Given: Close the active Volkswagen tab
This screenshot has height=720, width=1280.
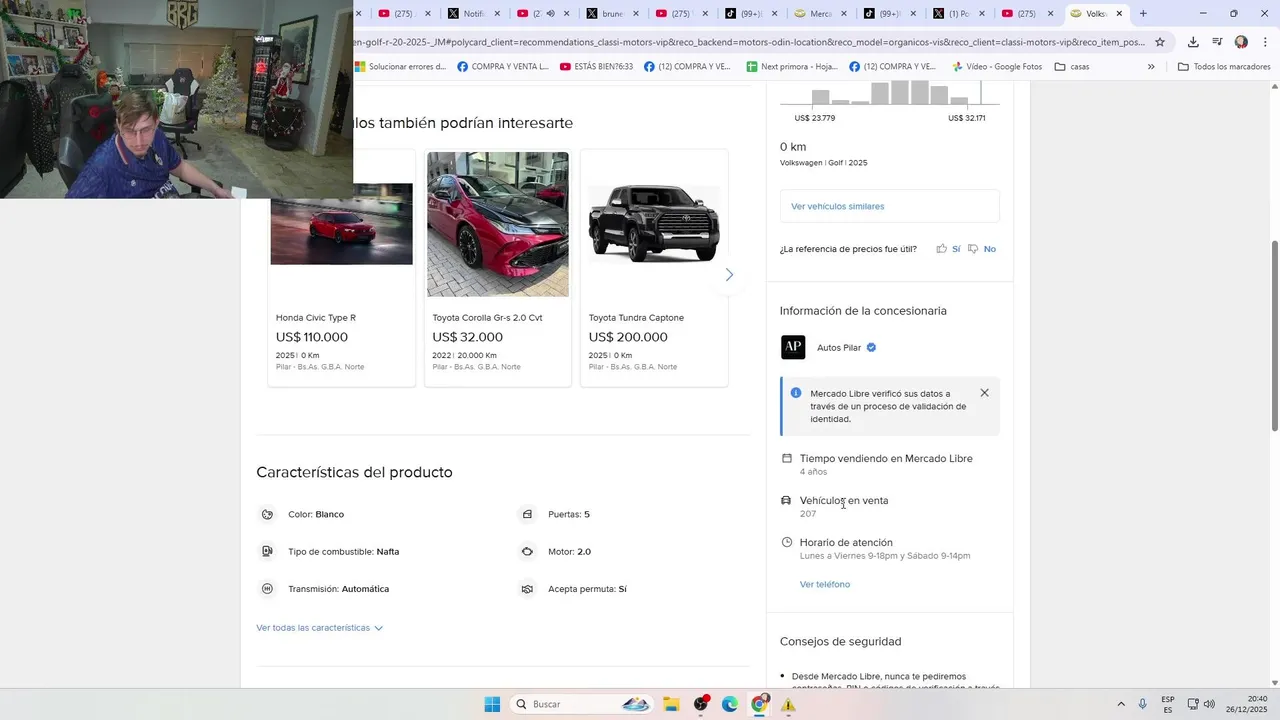Looking at the screenshot, I should point(1119,13).
